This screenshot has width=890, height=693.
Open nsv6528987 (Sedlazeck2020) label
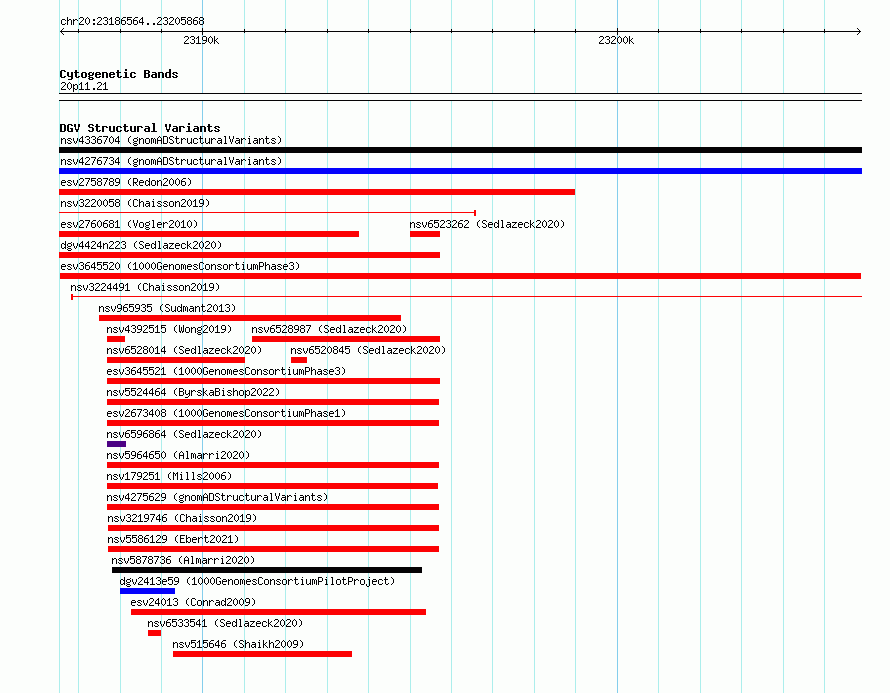click(x=329, y=329)
